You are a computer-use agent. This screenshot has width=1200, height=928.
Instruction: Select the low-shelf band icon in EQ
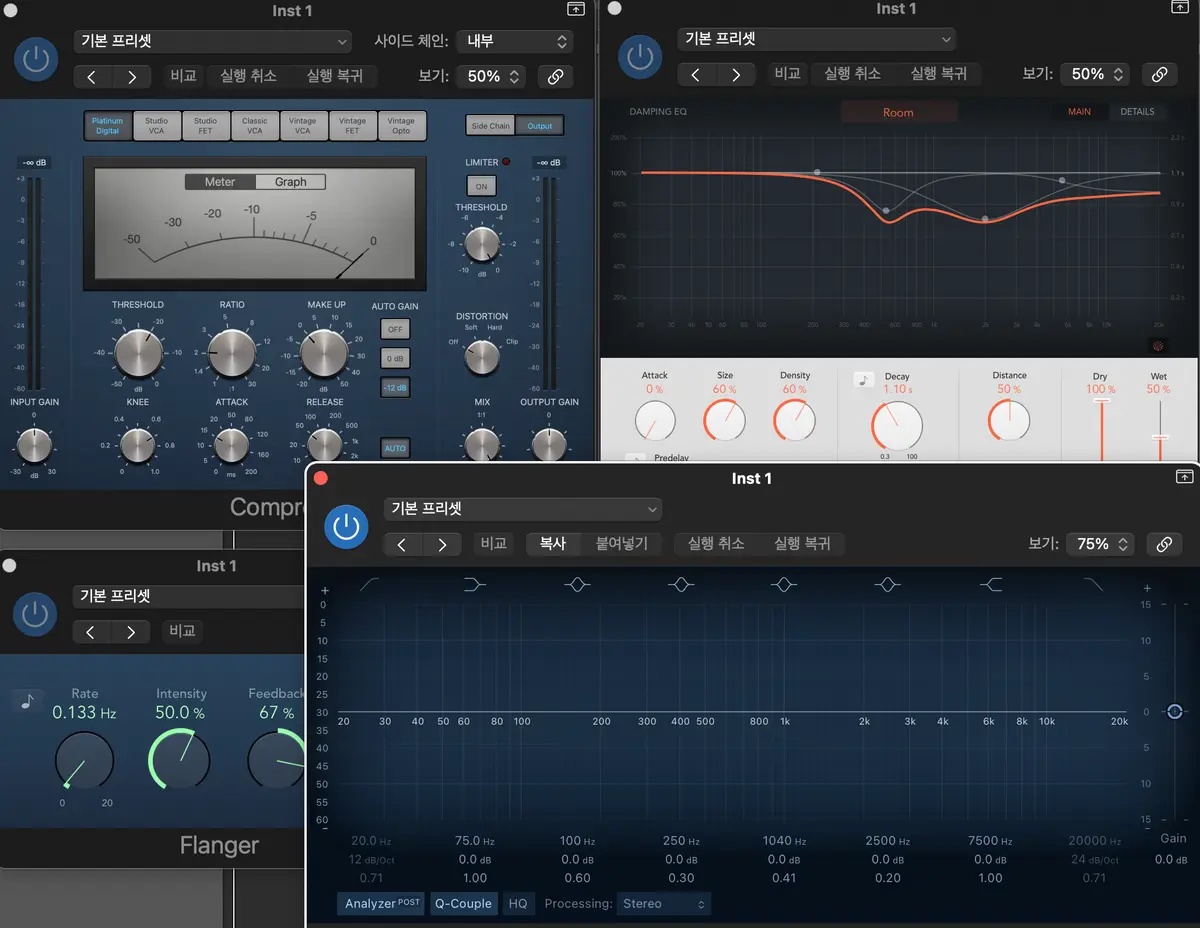click(x=474, y=585)
